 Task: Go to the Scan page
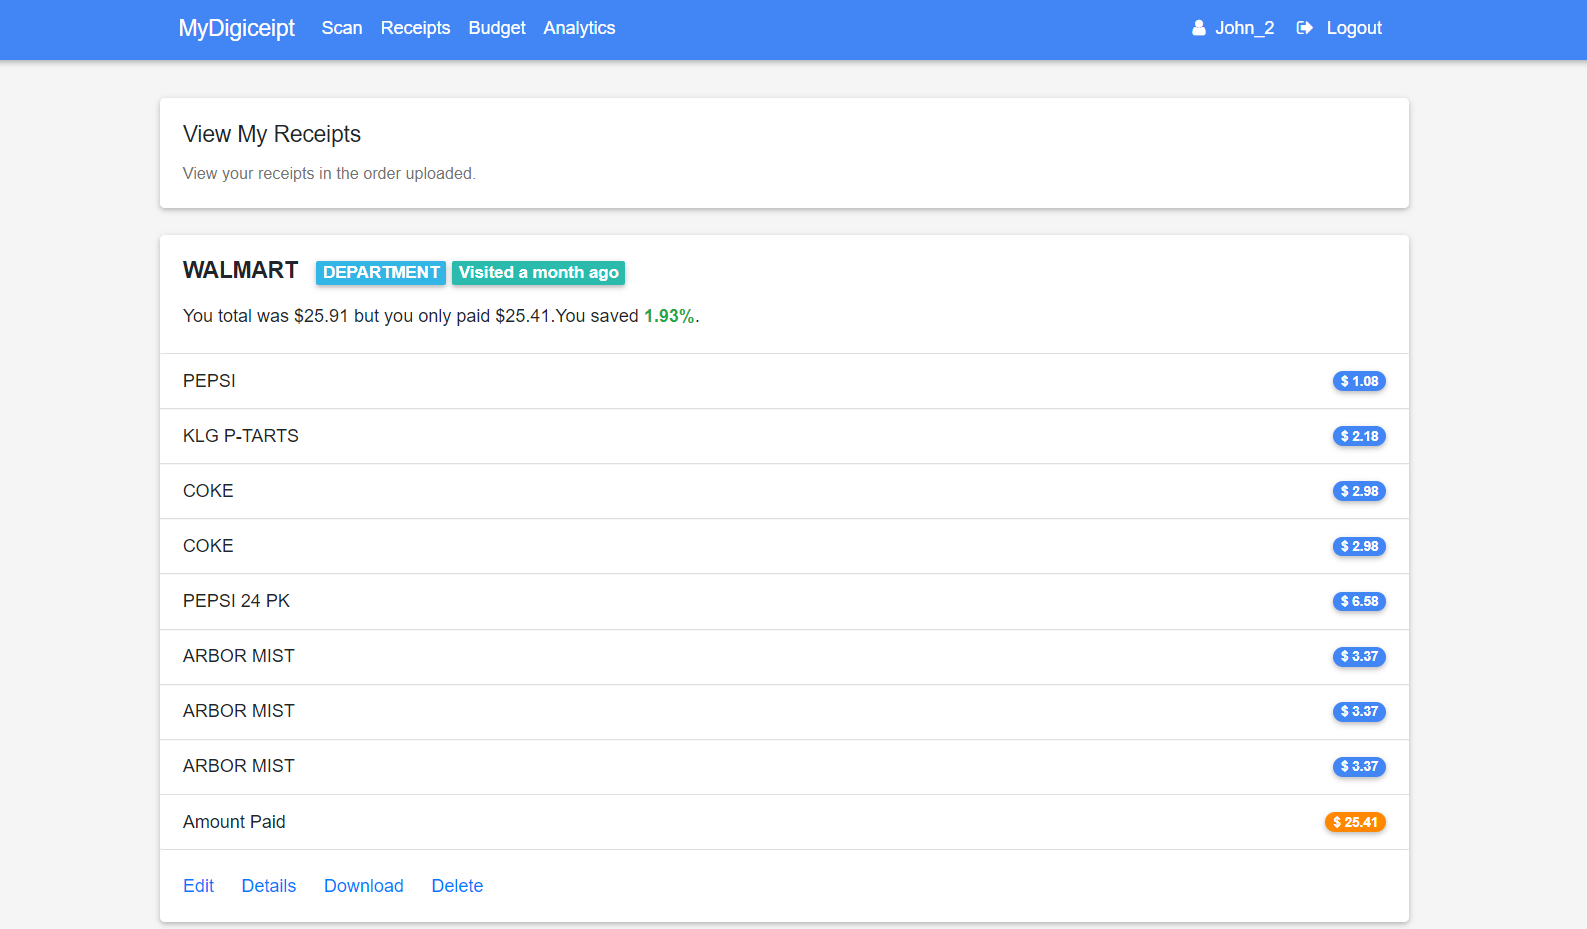click(342, 28)
